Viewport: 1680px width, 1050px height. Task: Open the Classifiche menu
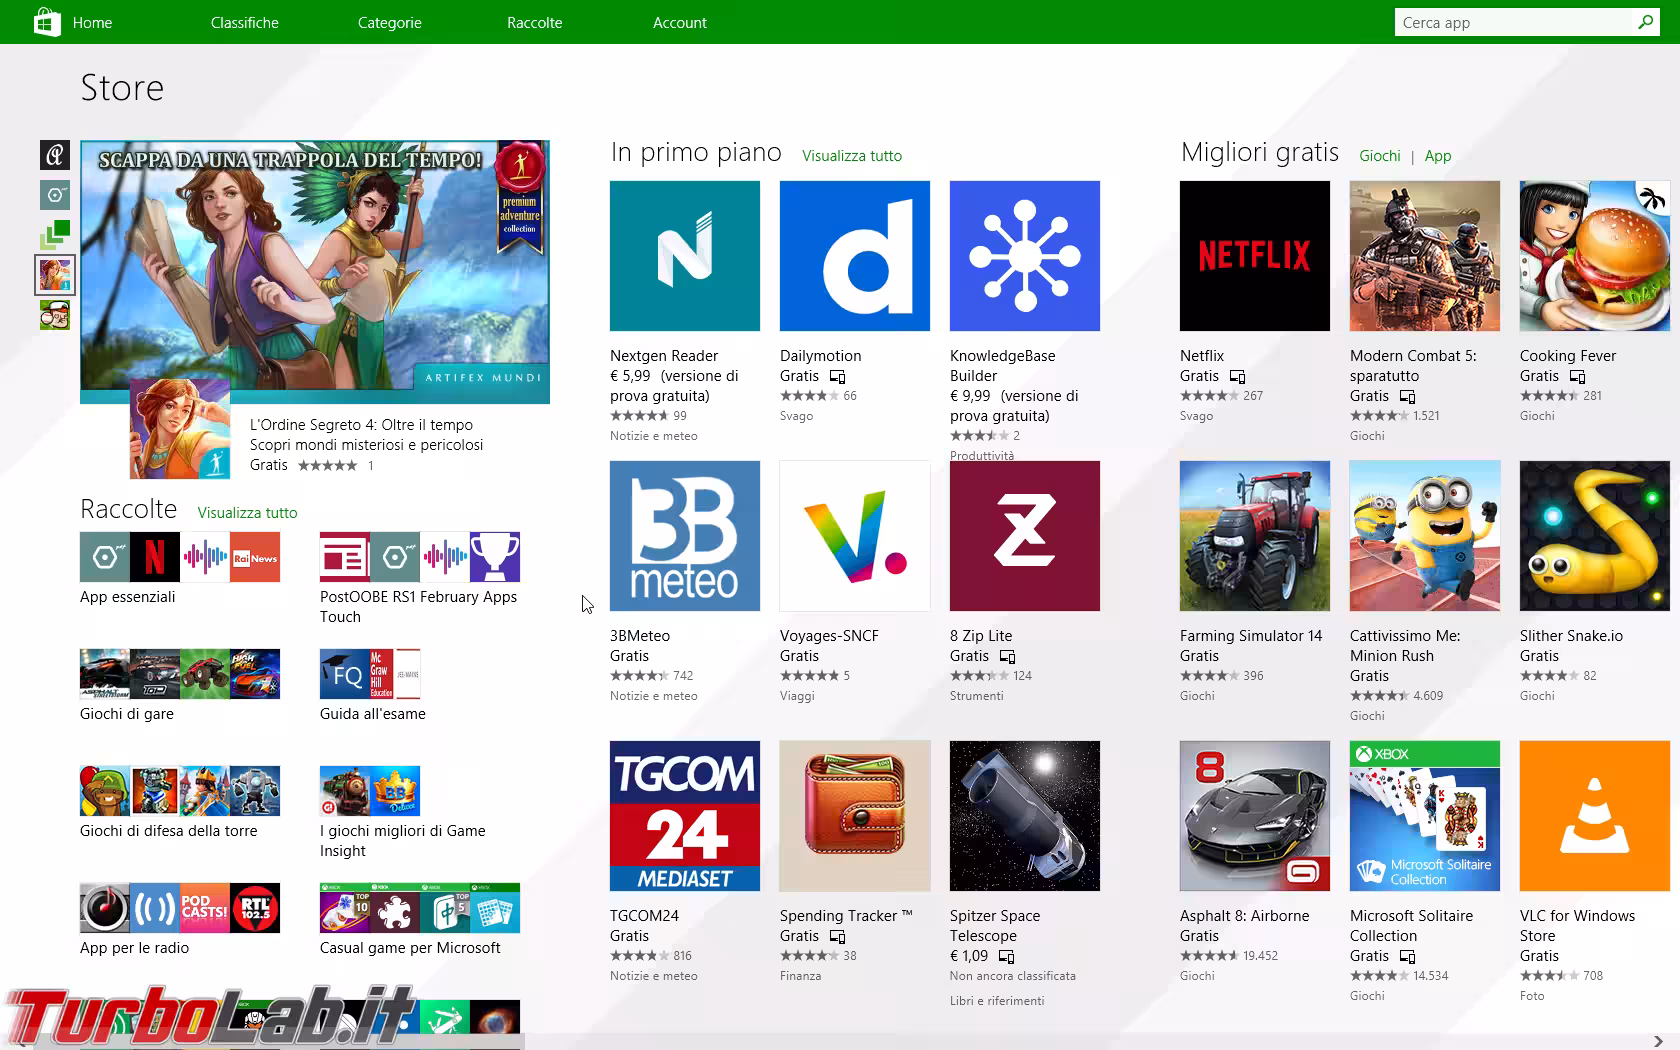(x=244, y=22)
